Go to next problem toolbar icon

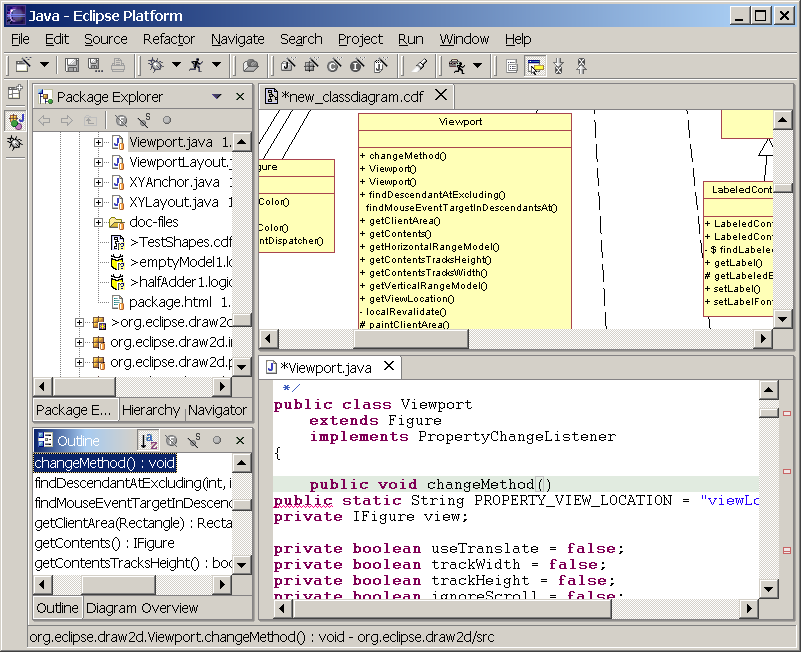click(558, 66)
